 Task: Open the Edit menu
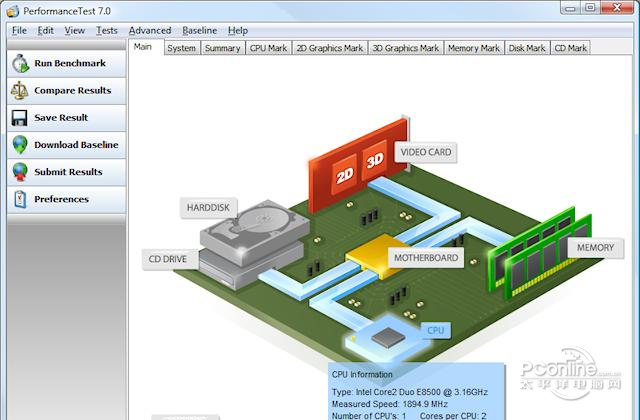[x=45, y=31]
